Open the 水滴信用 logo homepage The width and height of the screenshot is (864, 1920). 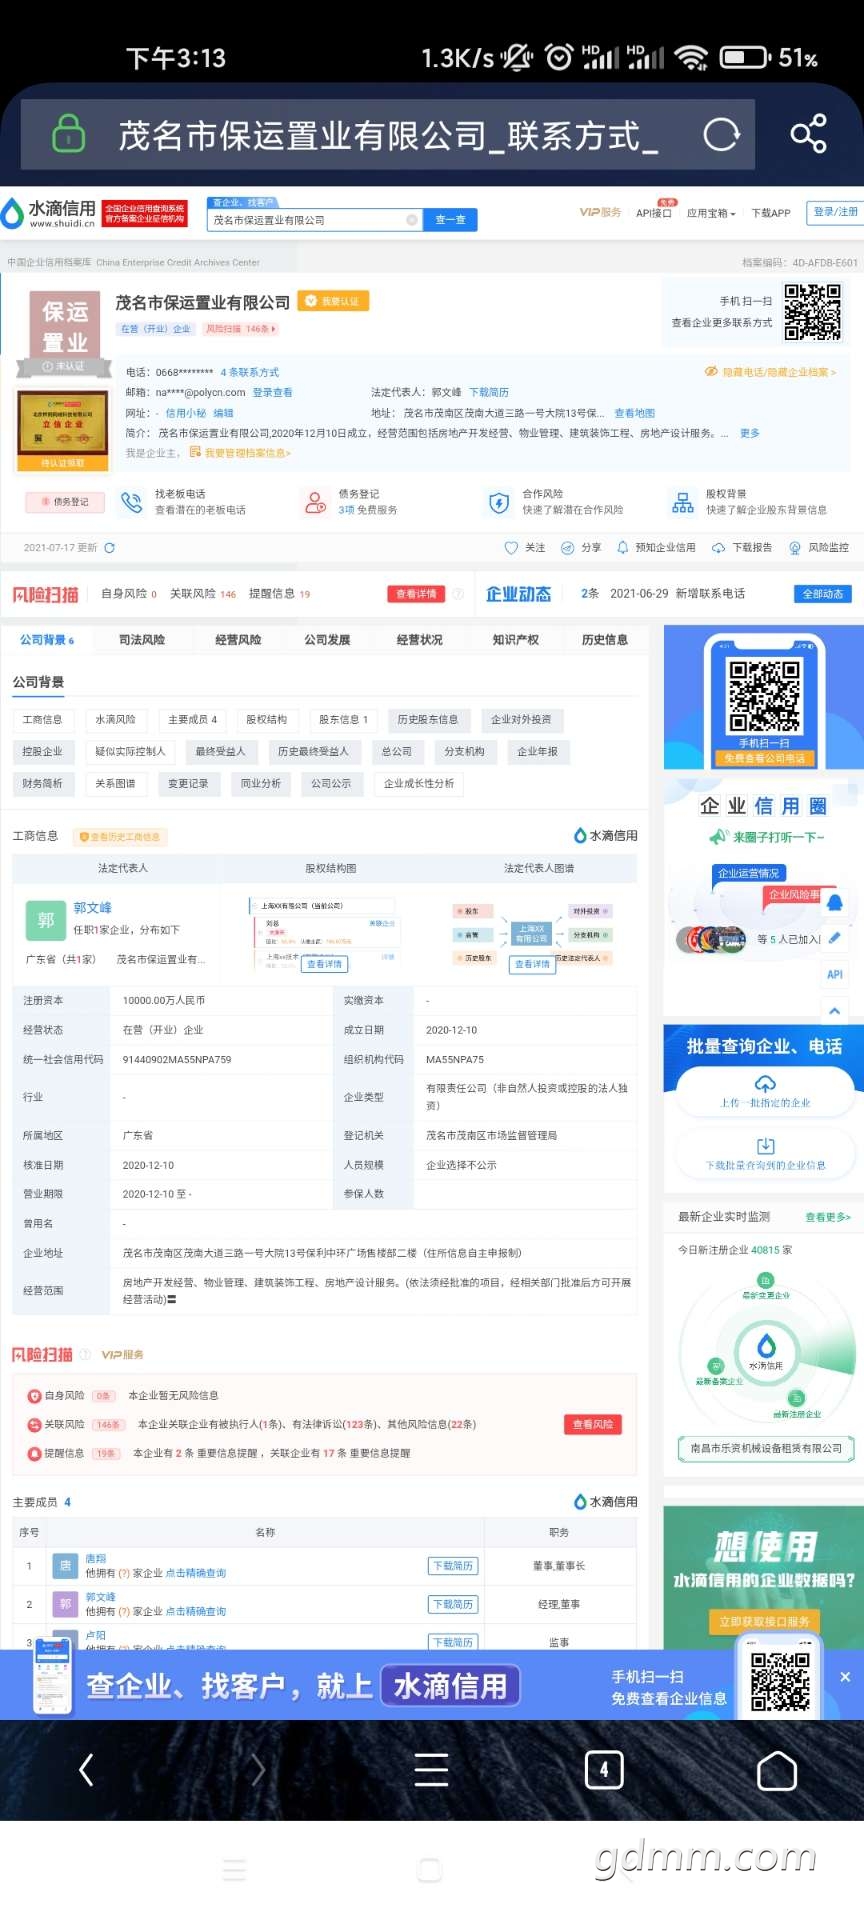[x=50, y=213]
